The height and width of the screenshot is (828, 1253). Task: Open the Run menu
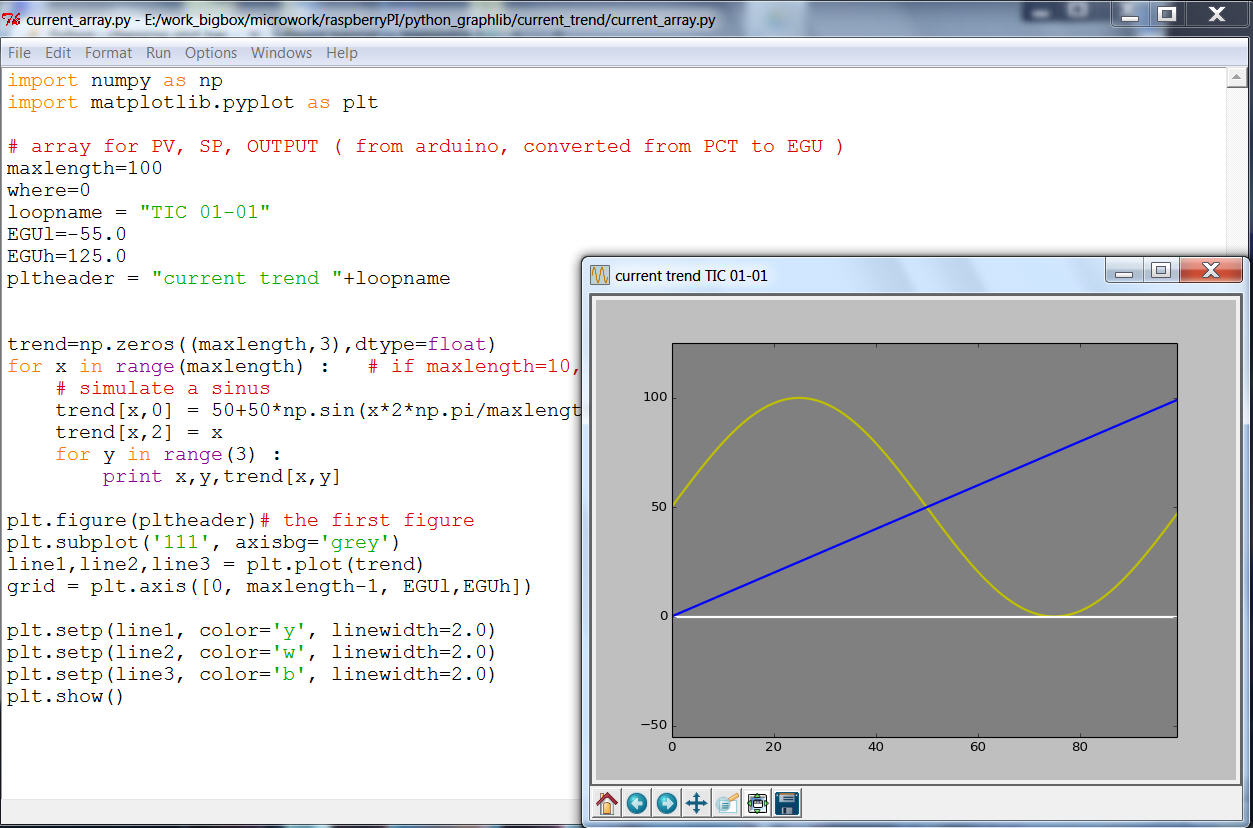(158, 53)
